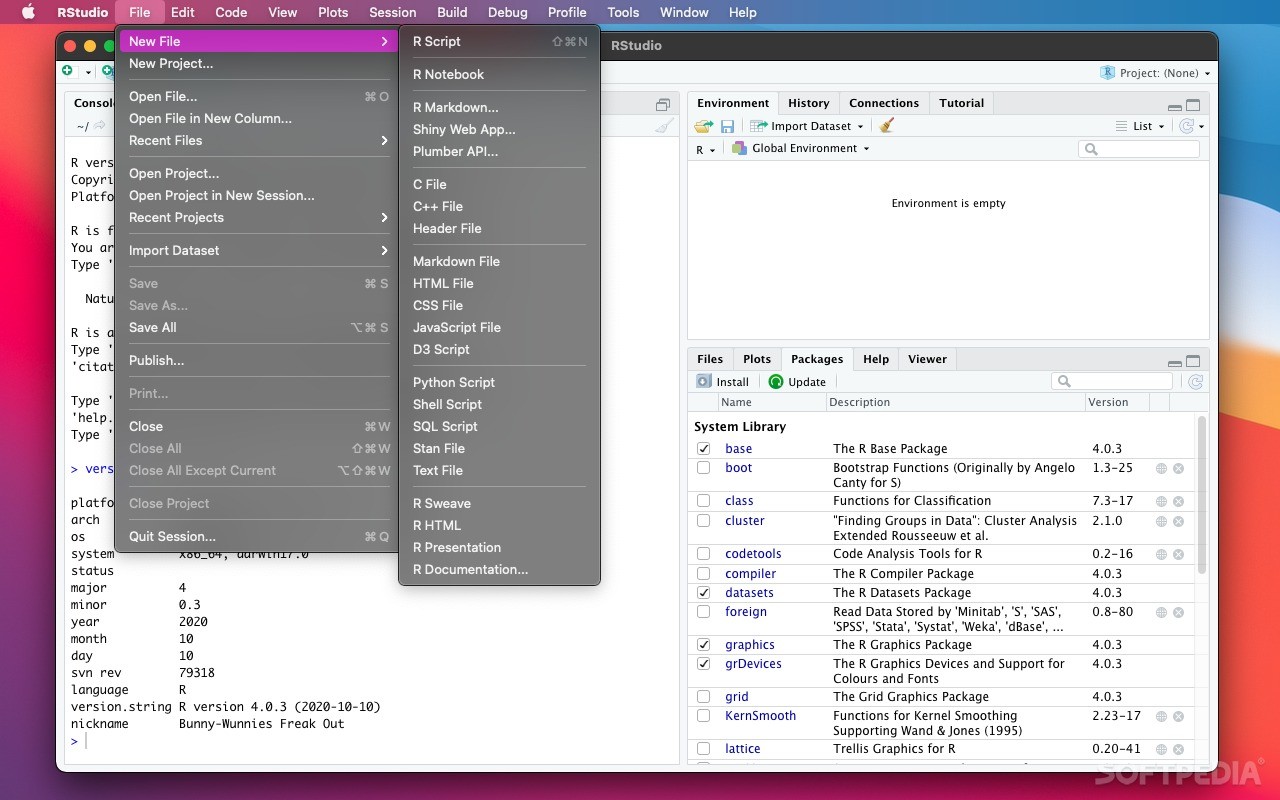Click the Install button label

[x=733, y=382]
